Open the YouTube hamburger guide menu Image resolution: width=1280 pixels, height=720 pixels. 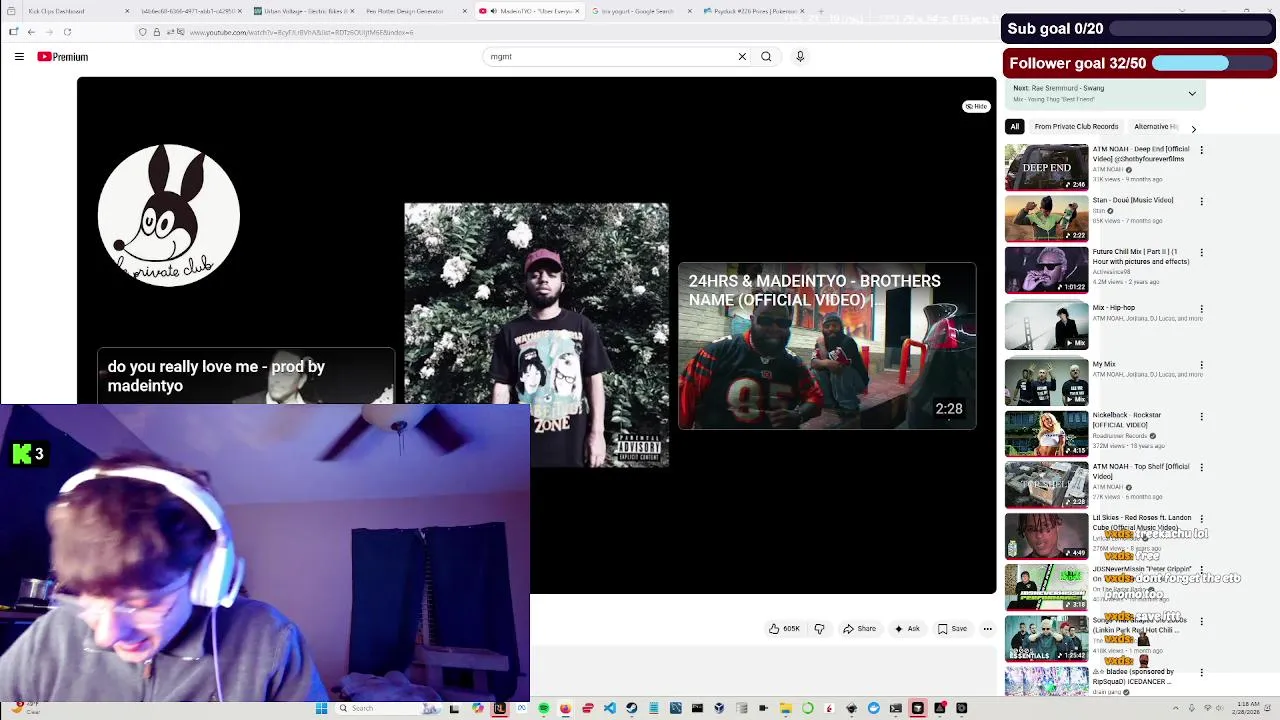tap(19, 57)
